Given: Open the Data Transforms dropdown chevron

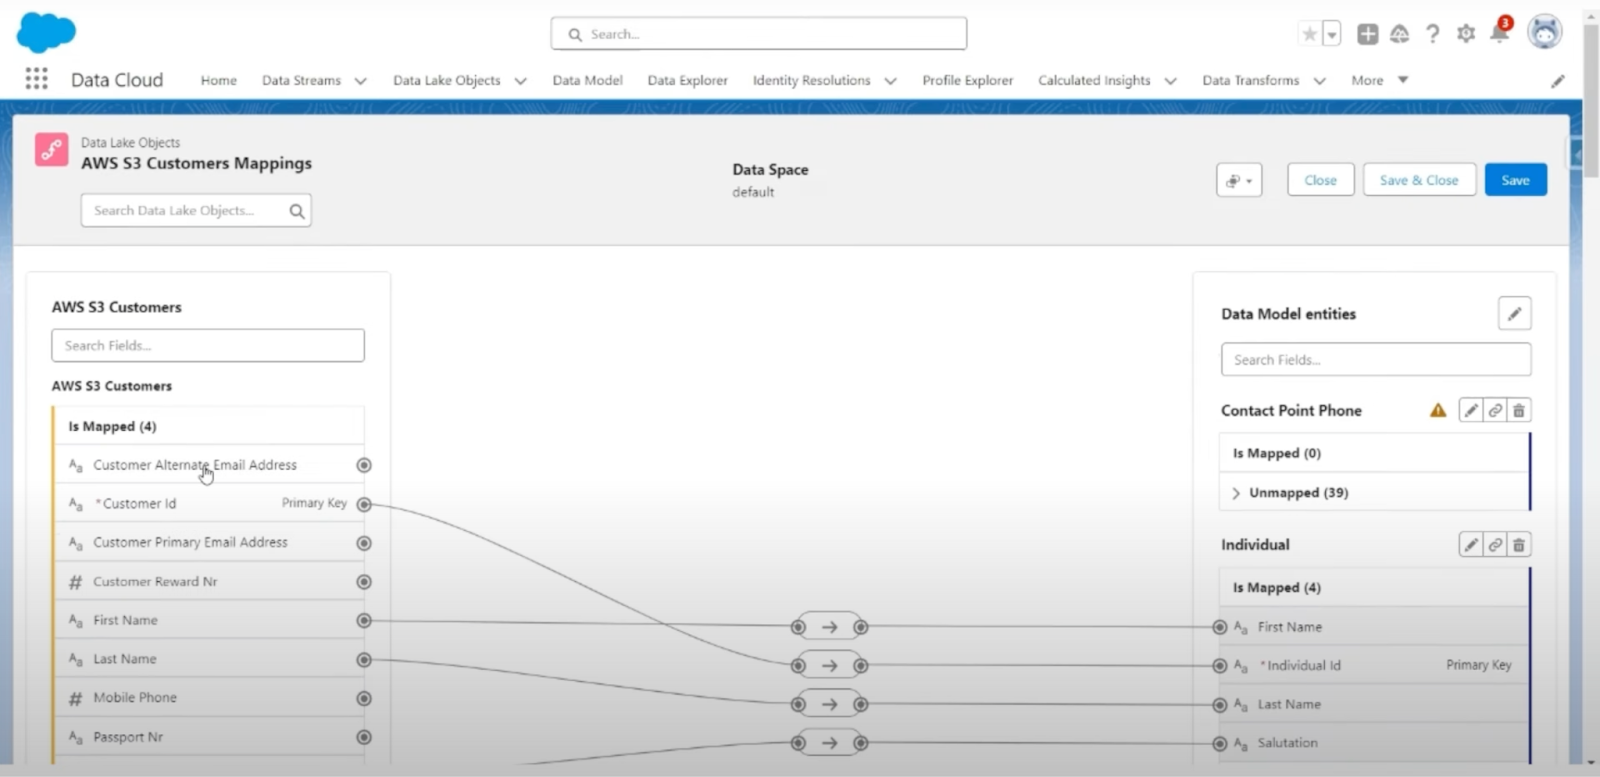Looking at the screenshot, I should pyautogui.click(x=1319, y=81).
